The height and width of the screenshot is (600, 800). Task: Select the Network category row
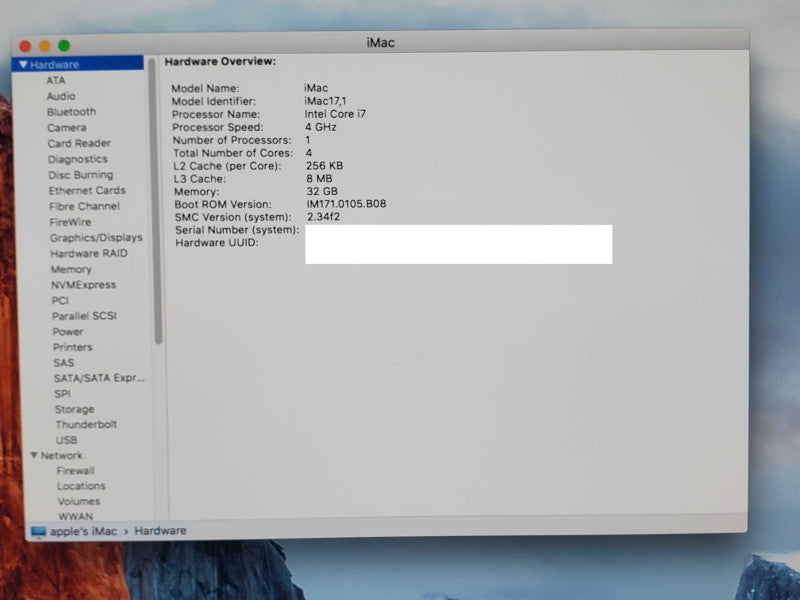coord(61,455)
